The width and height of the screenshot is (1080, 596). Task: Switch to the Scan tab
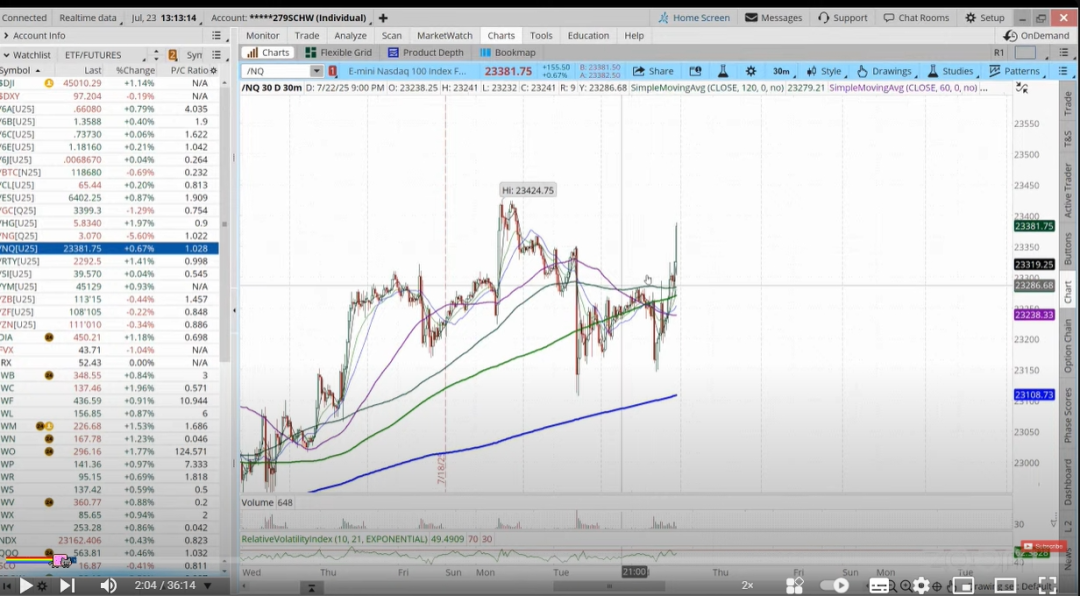pos(391,36)
